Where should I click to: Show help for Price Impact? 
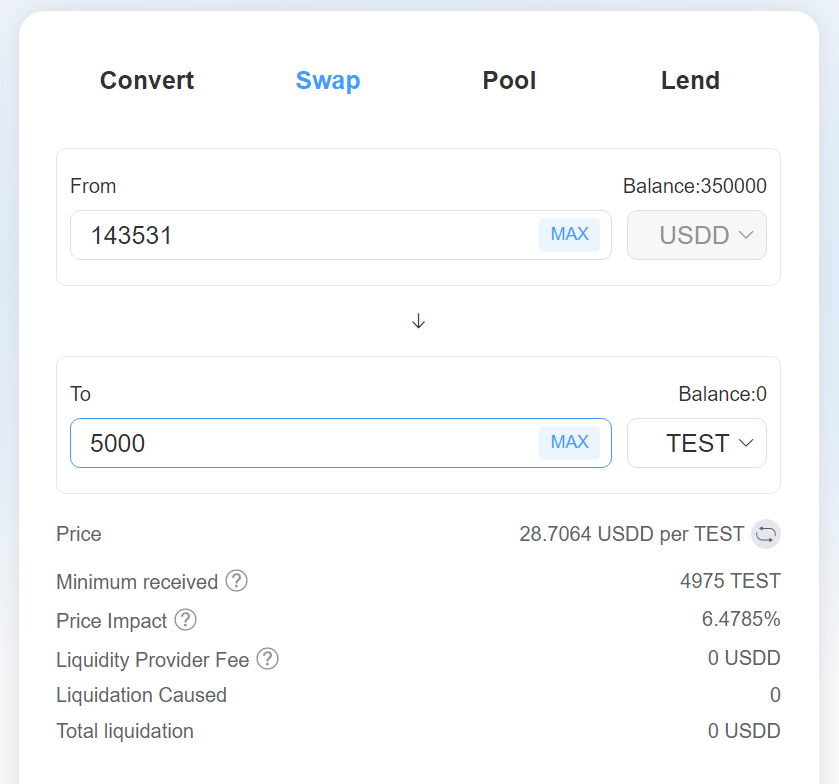(186, 620)
